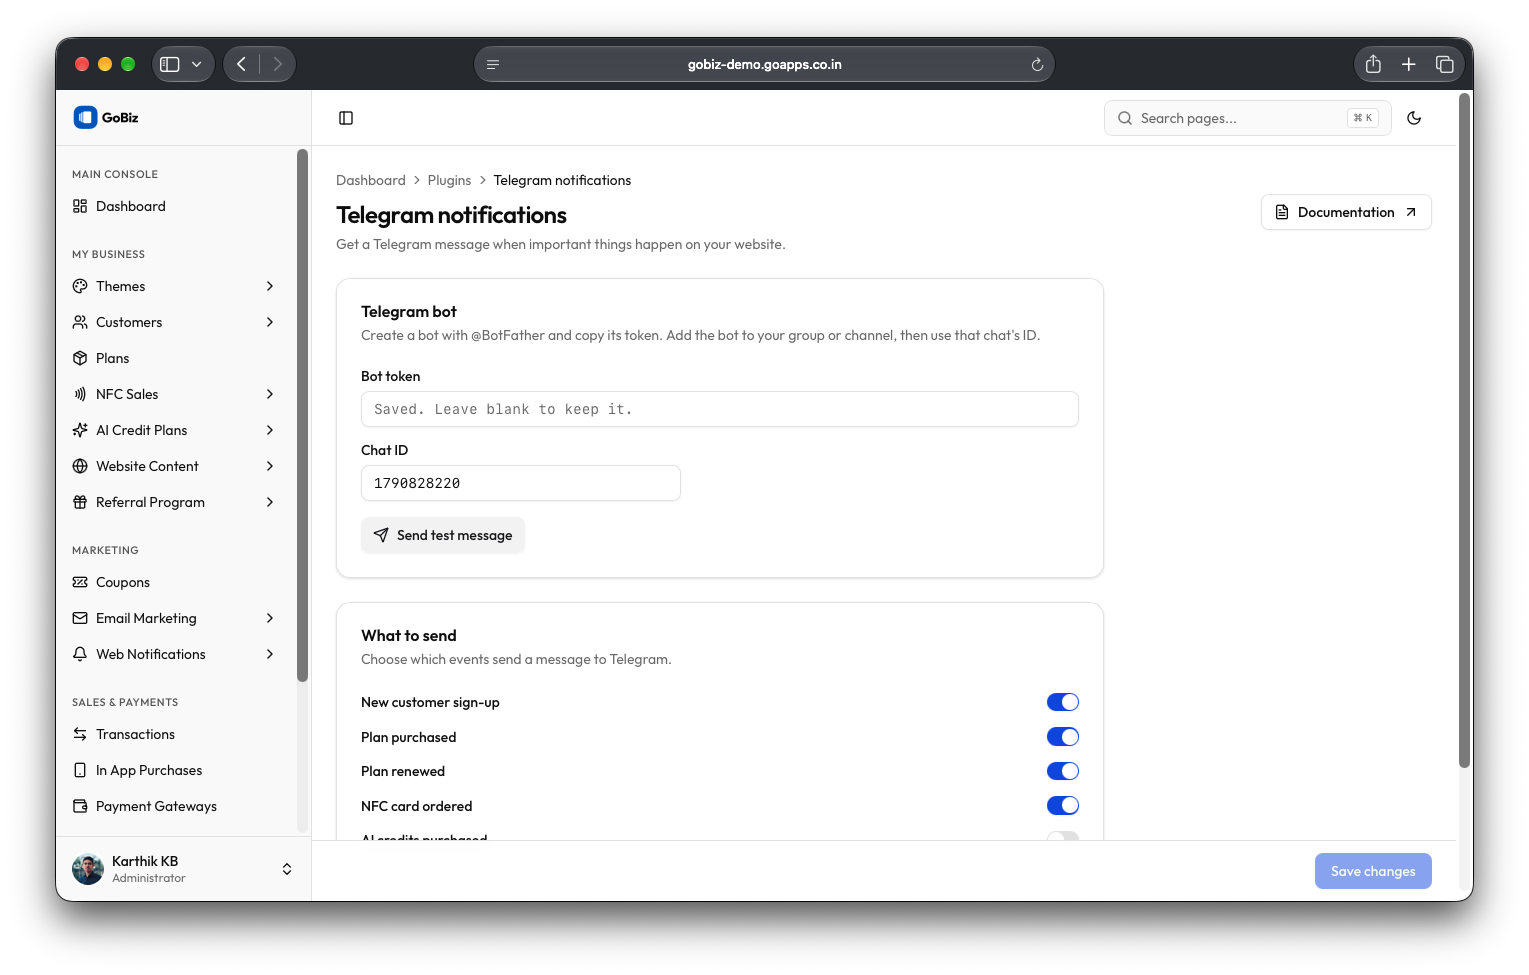1529x975 pixels.
Task: Focus the Bot token input field
Action: [720, 409]
